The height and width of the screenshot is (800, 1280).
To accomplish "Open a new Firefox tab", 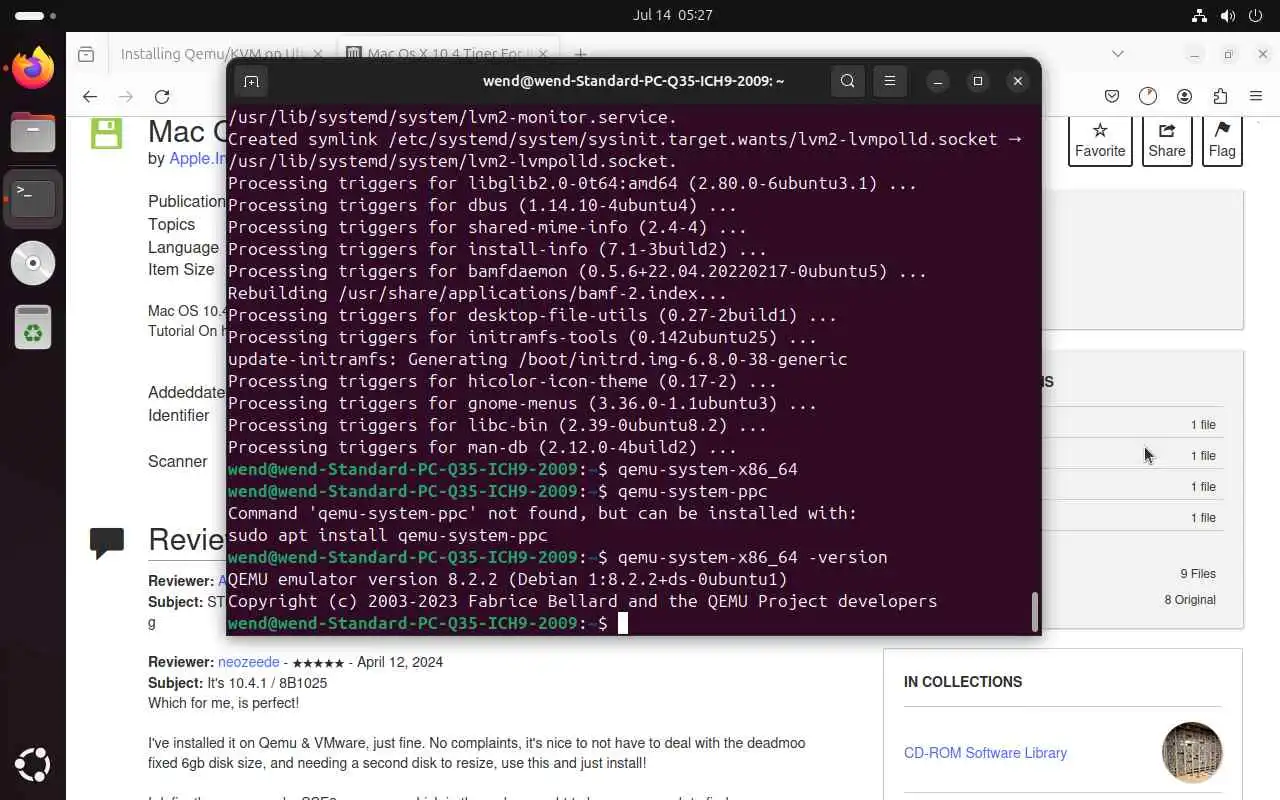I will pyautogui.click(x=580, y=54).
